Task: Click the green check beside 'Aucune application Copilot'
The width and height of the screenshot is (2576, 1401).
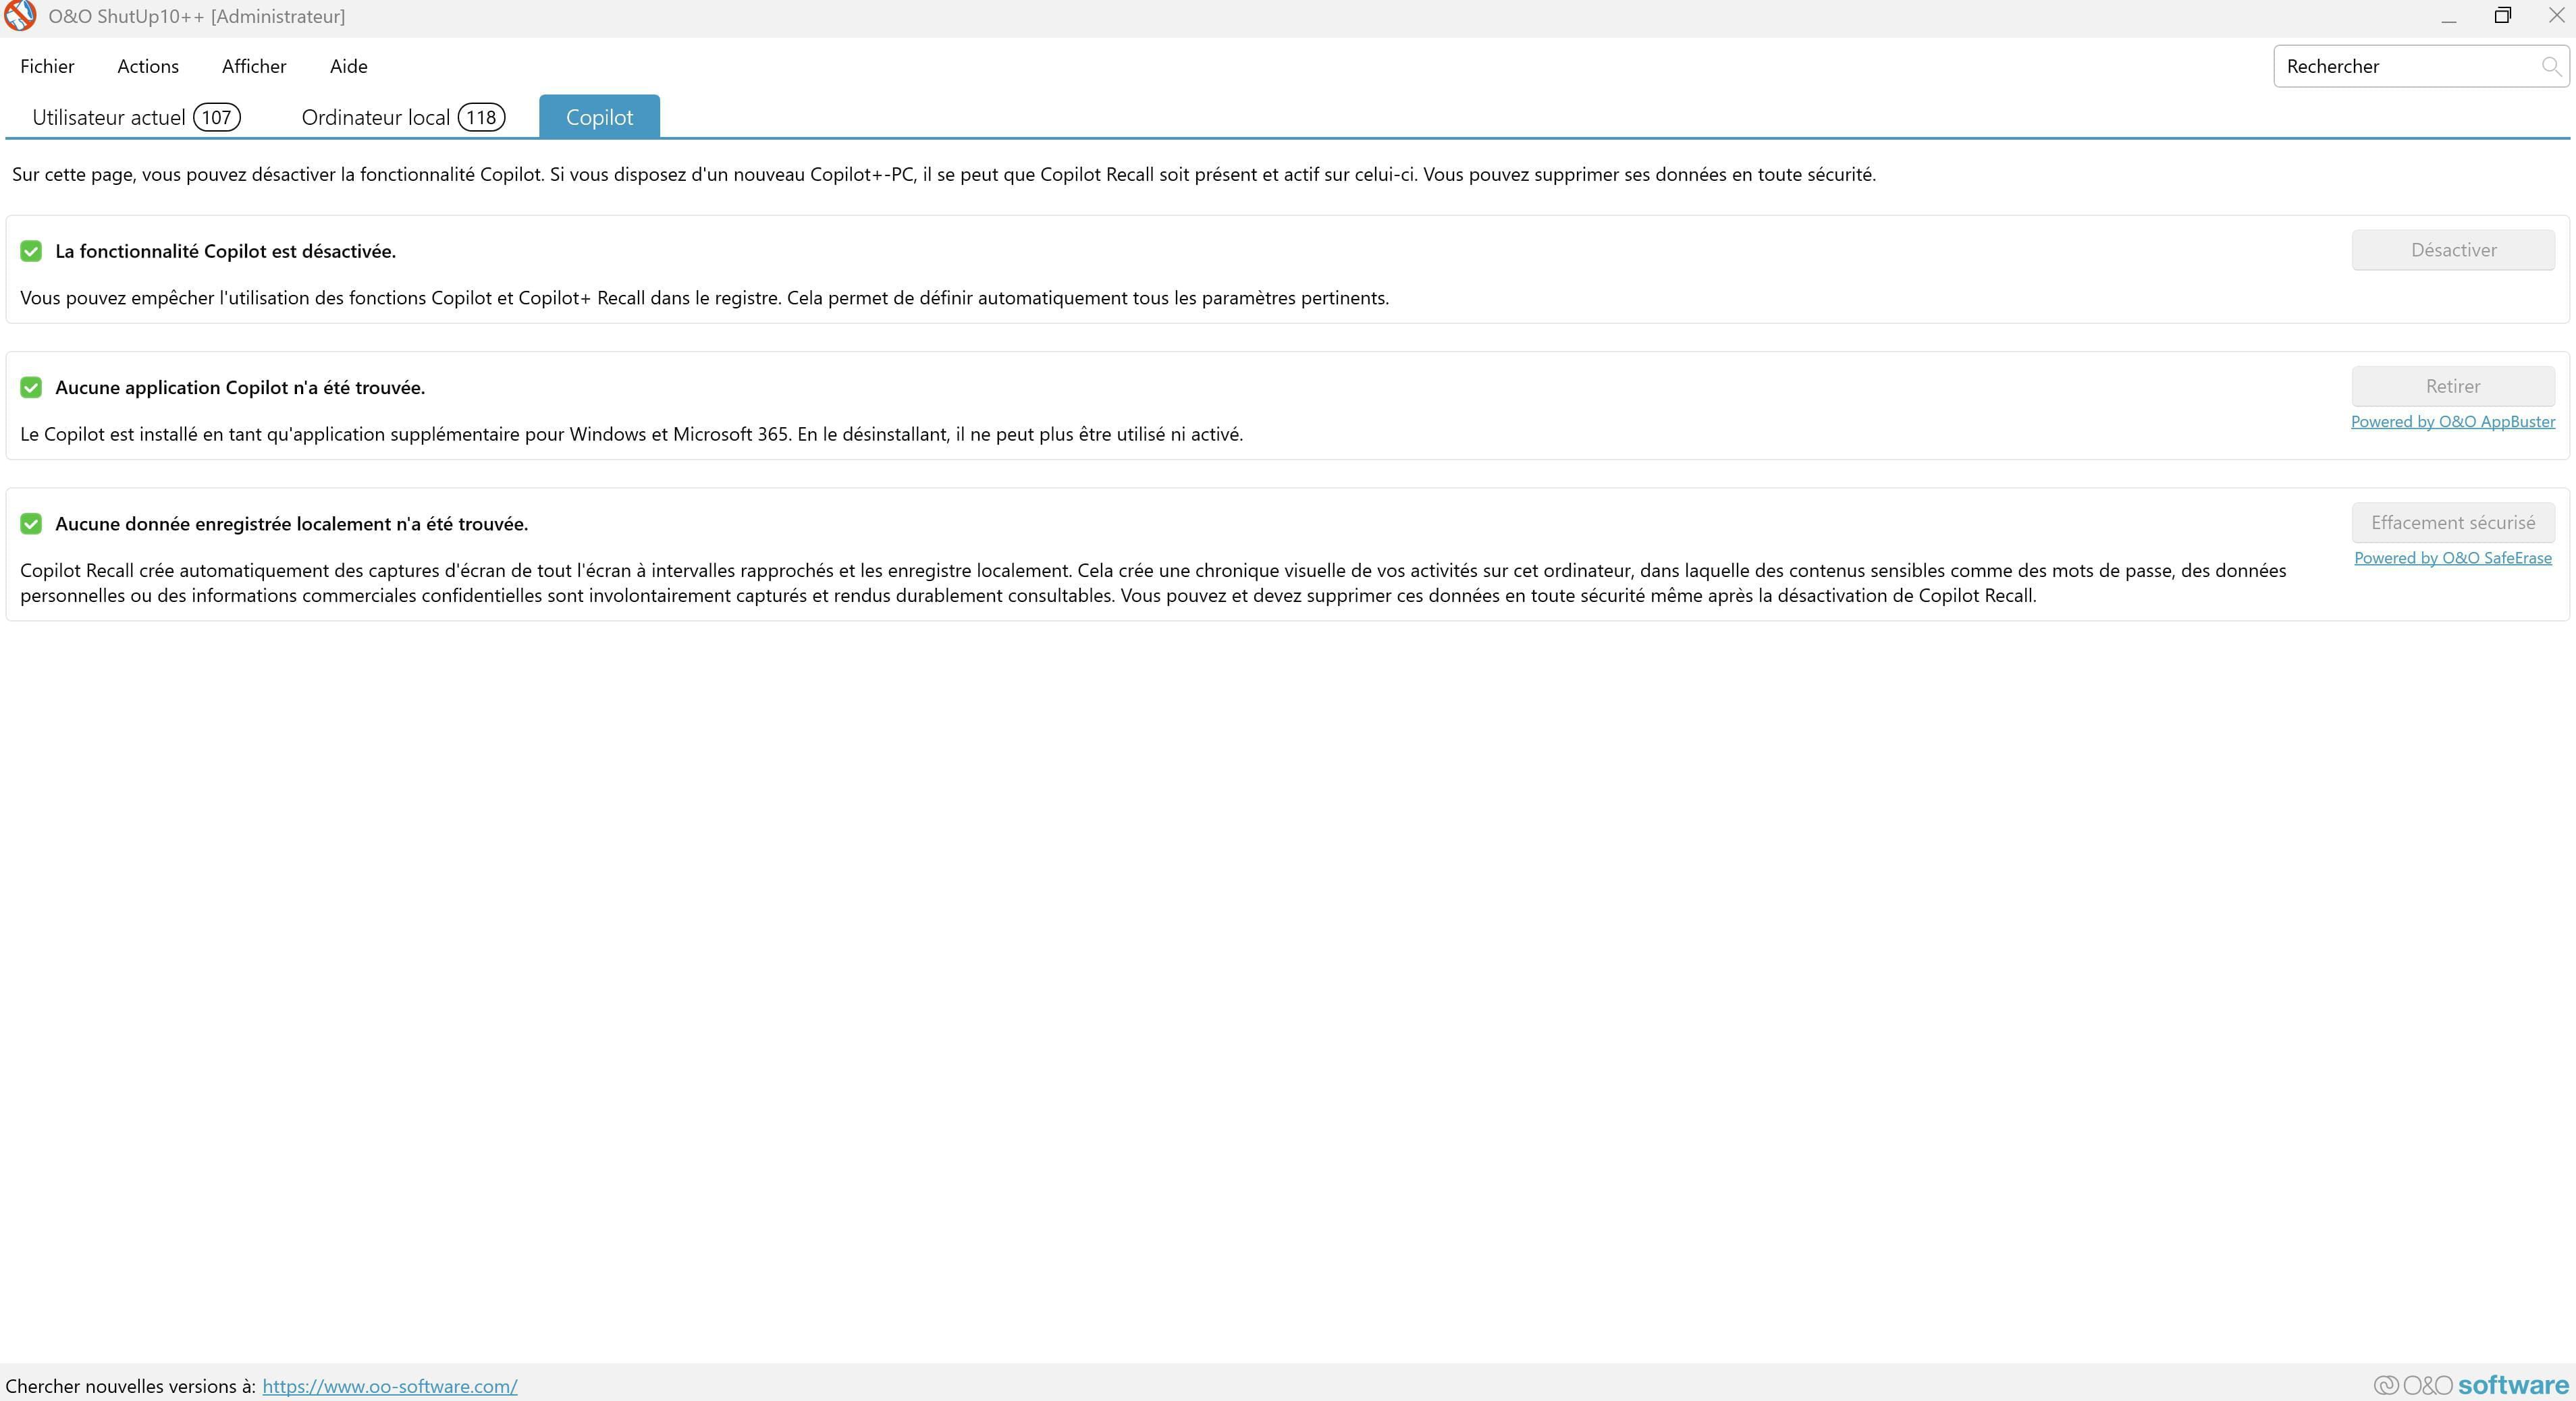Action: (31, 387)
